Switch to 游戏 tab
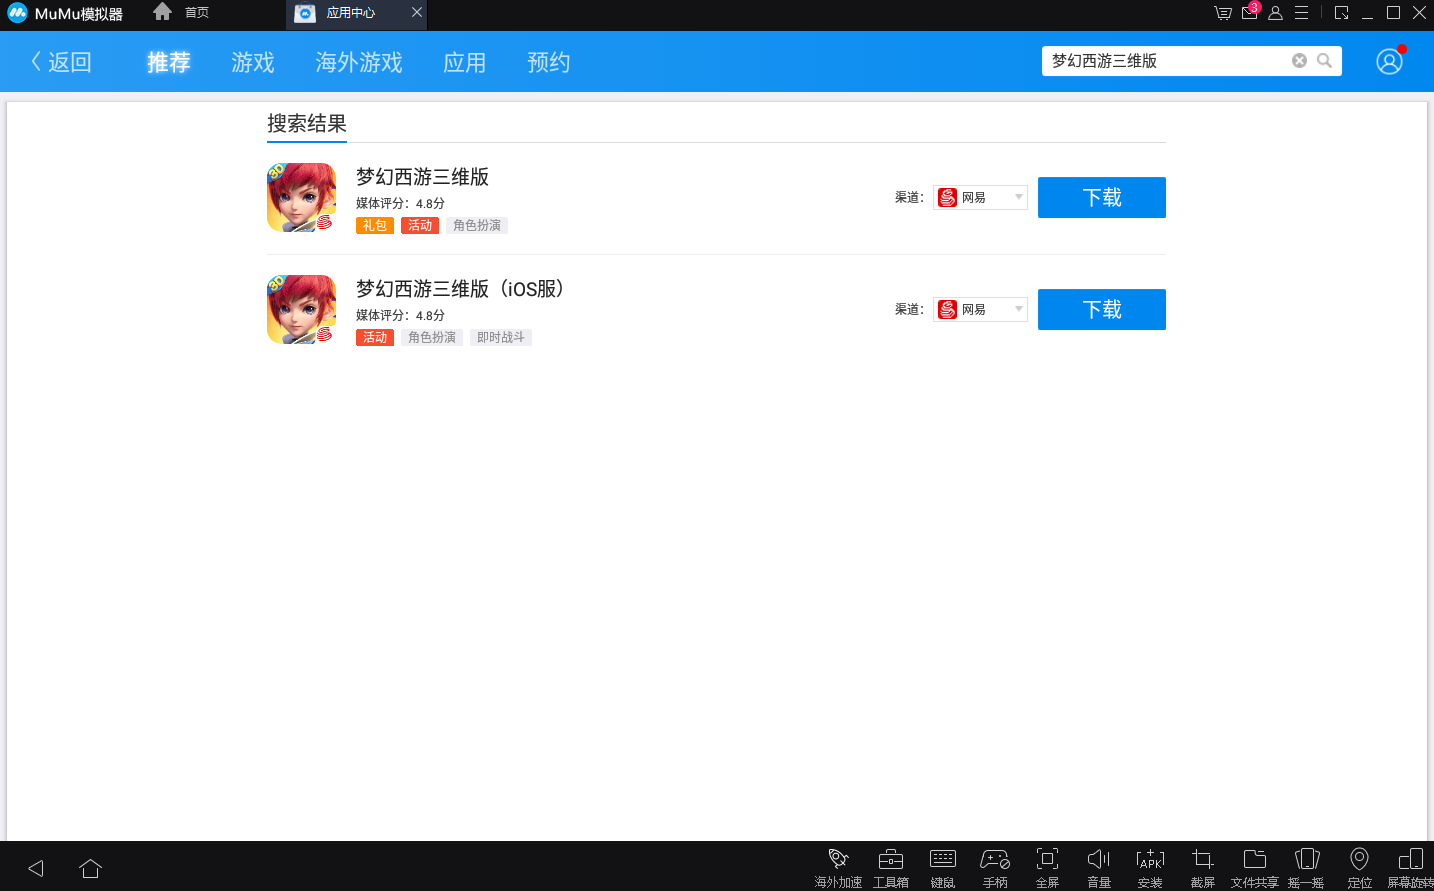1434x891 pixels. [x=253, y=62]
